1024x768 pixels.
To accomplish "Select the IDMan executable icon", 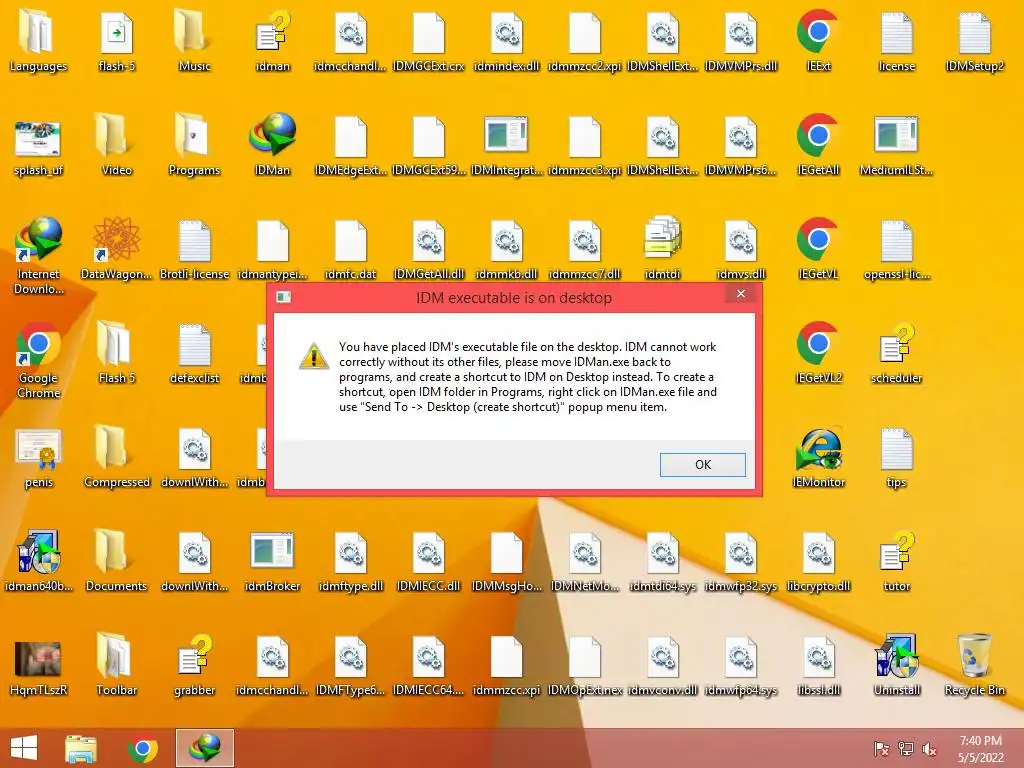I will pos(272,136).
